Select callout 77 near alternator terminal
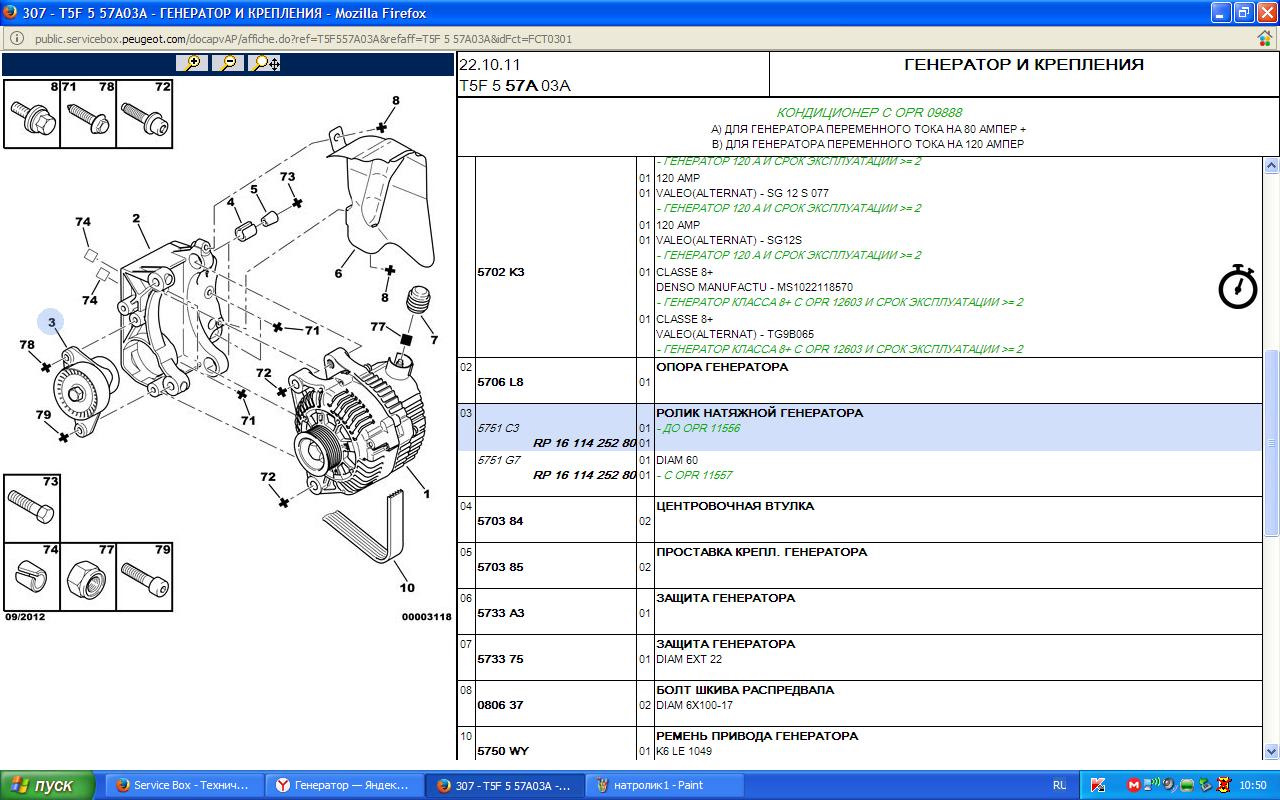Viewport: 1280px width, 800px height. point(378,327)
